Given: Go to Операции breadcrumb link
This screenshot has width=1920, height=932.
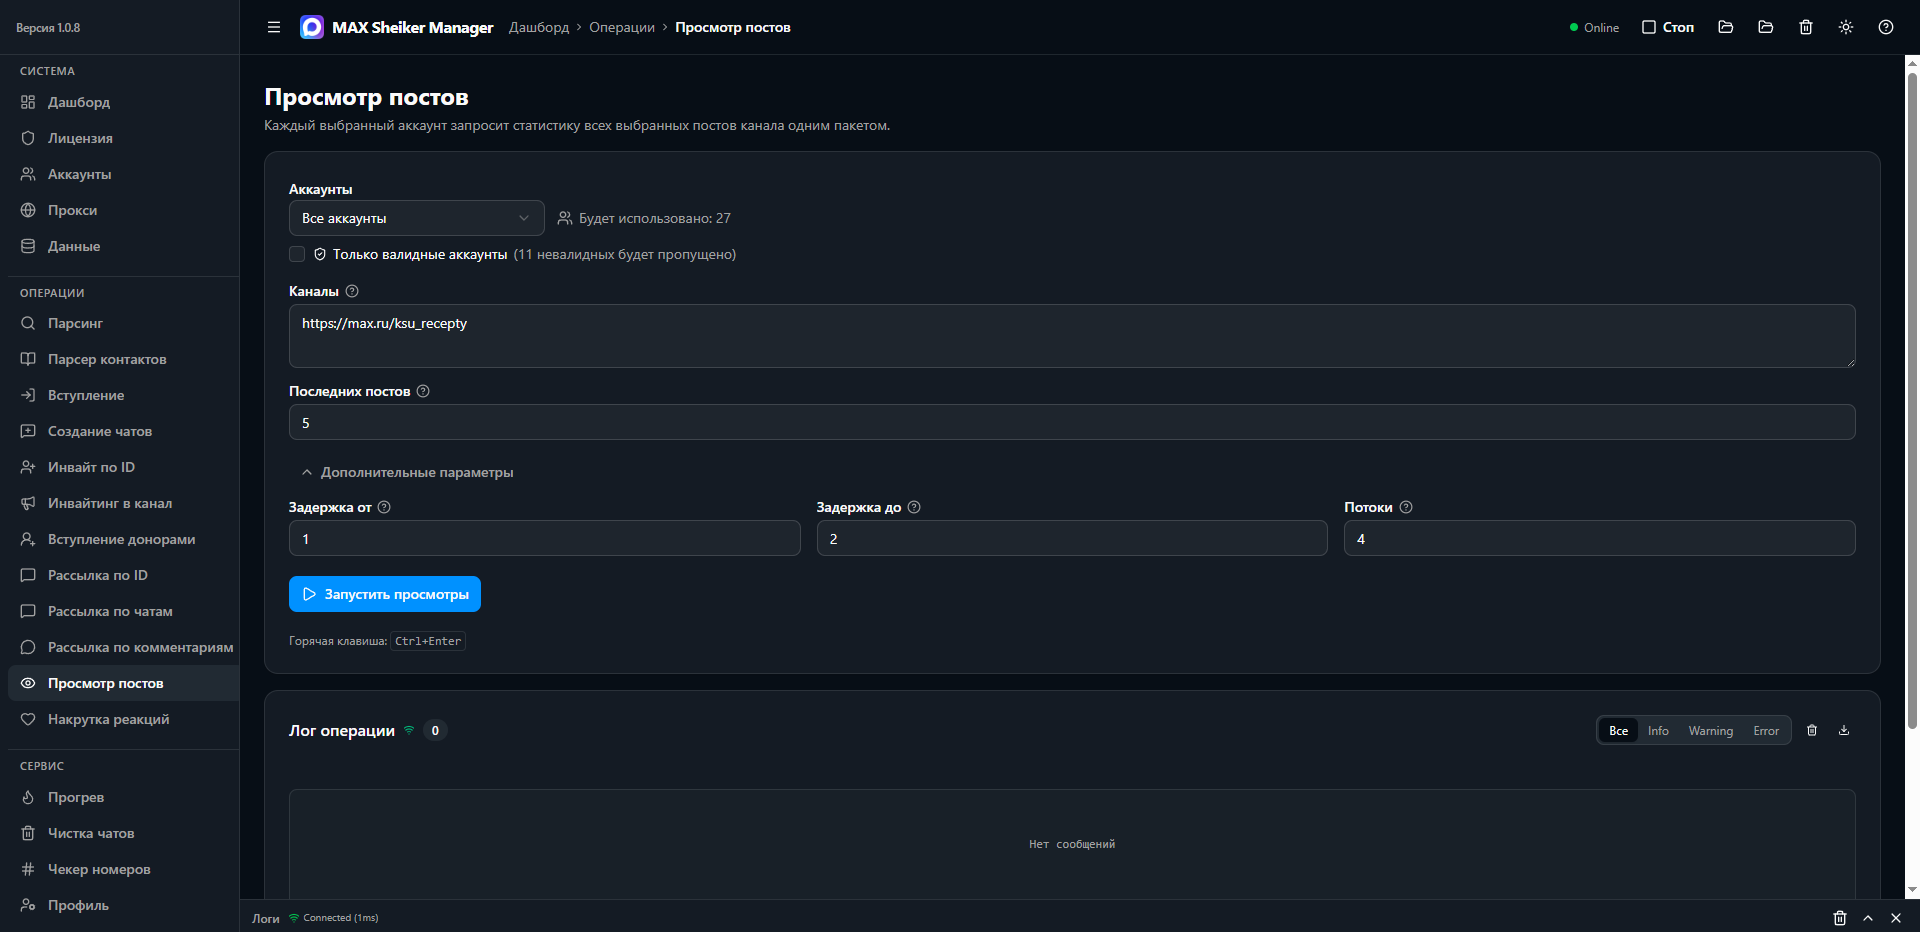Looking at the screenshot, I should pos(622,27).
